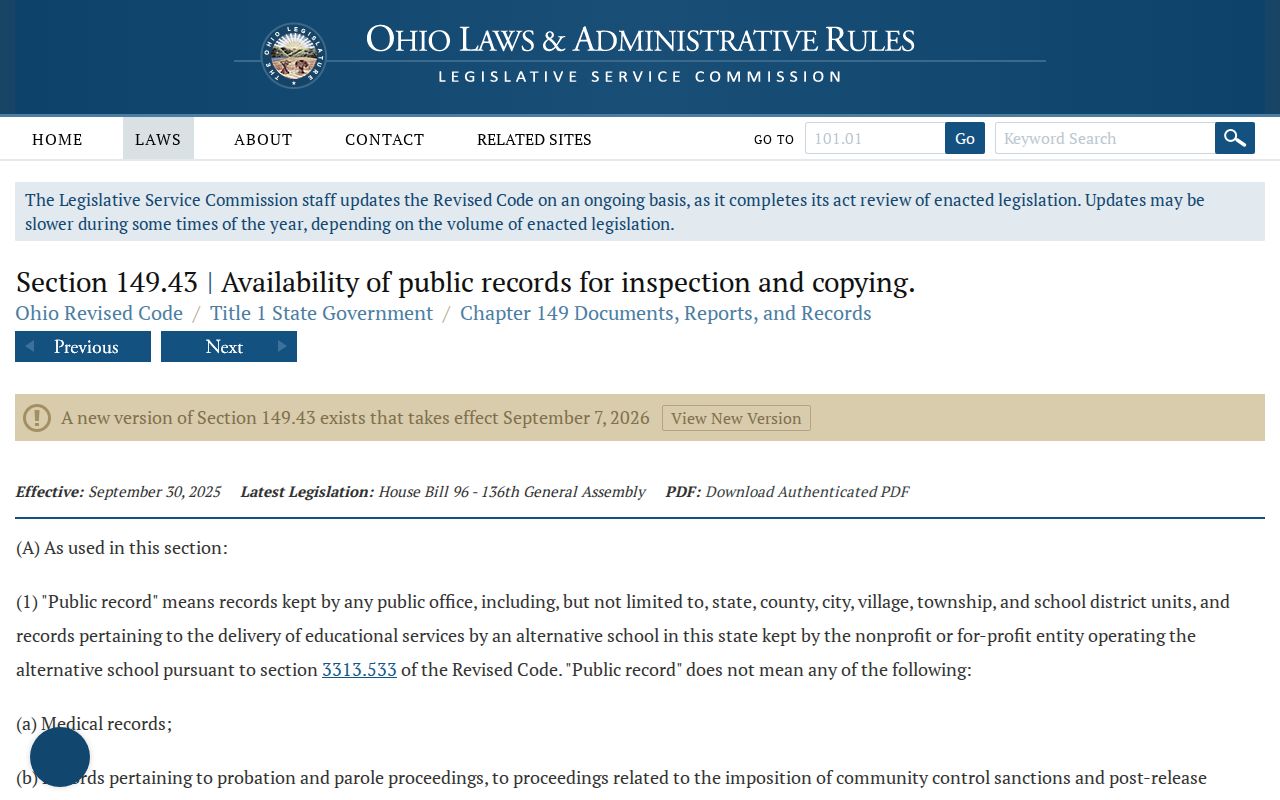
Task: Go to the Next section
Action: click(x=229, y=347)
